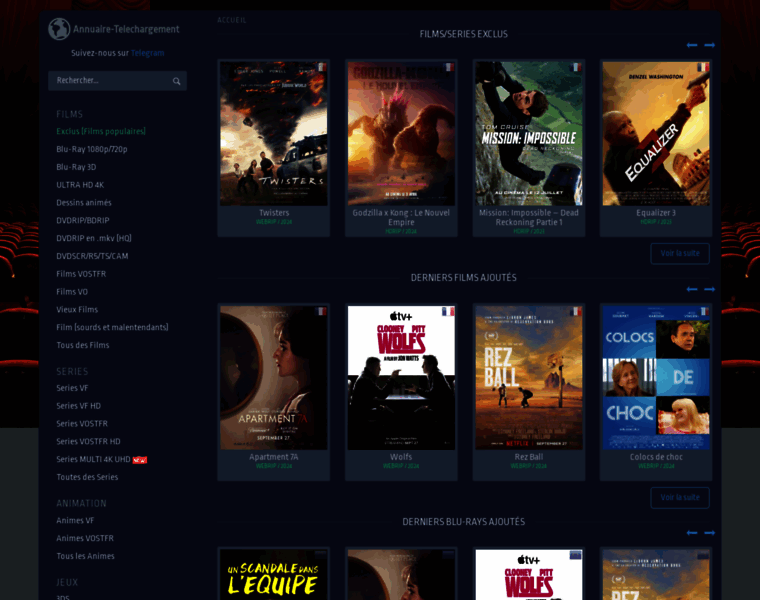
Task: Open Blu-Ray 1080p/720p category
Action: coord(92,149)
